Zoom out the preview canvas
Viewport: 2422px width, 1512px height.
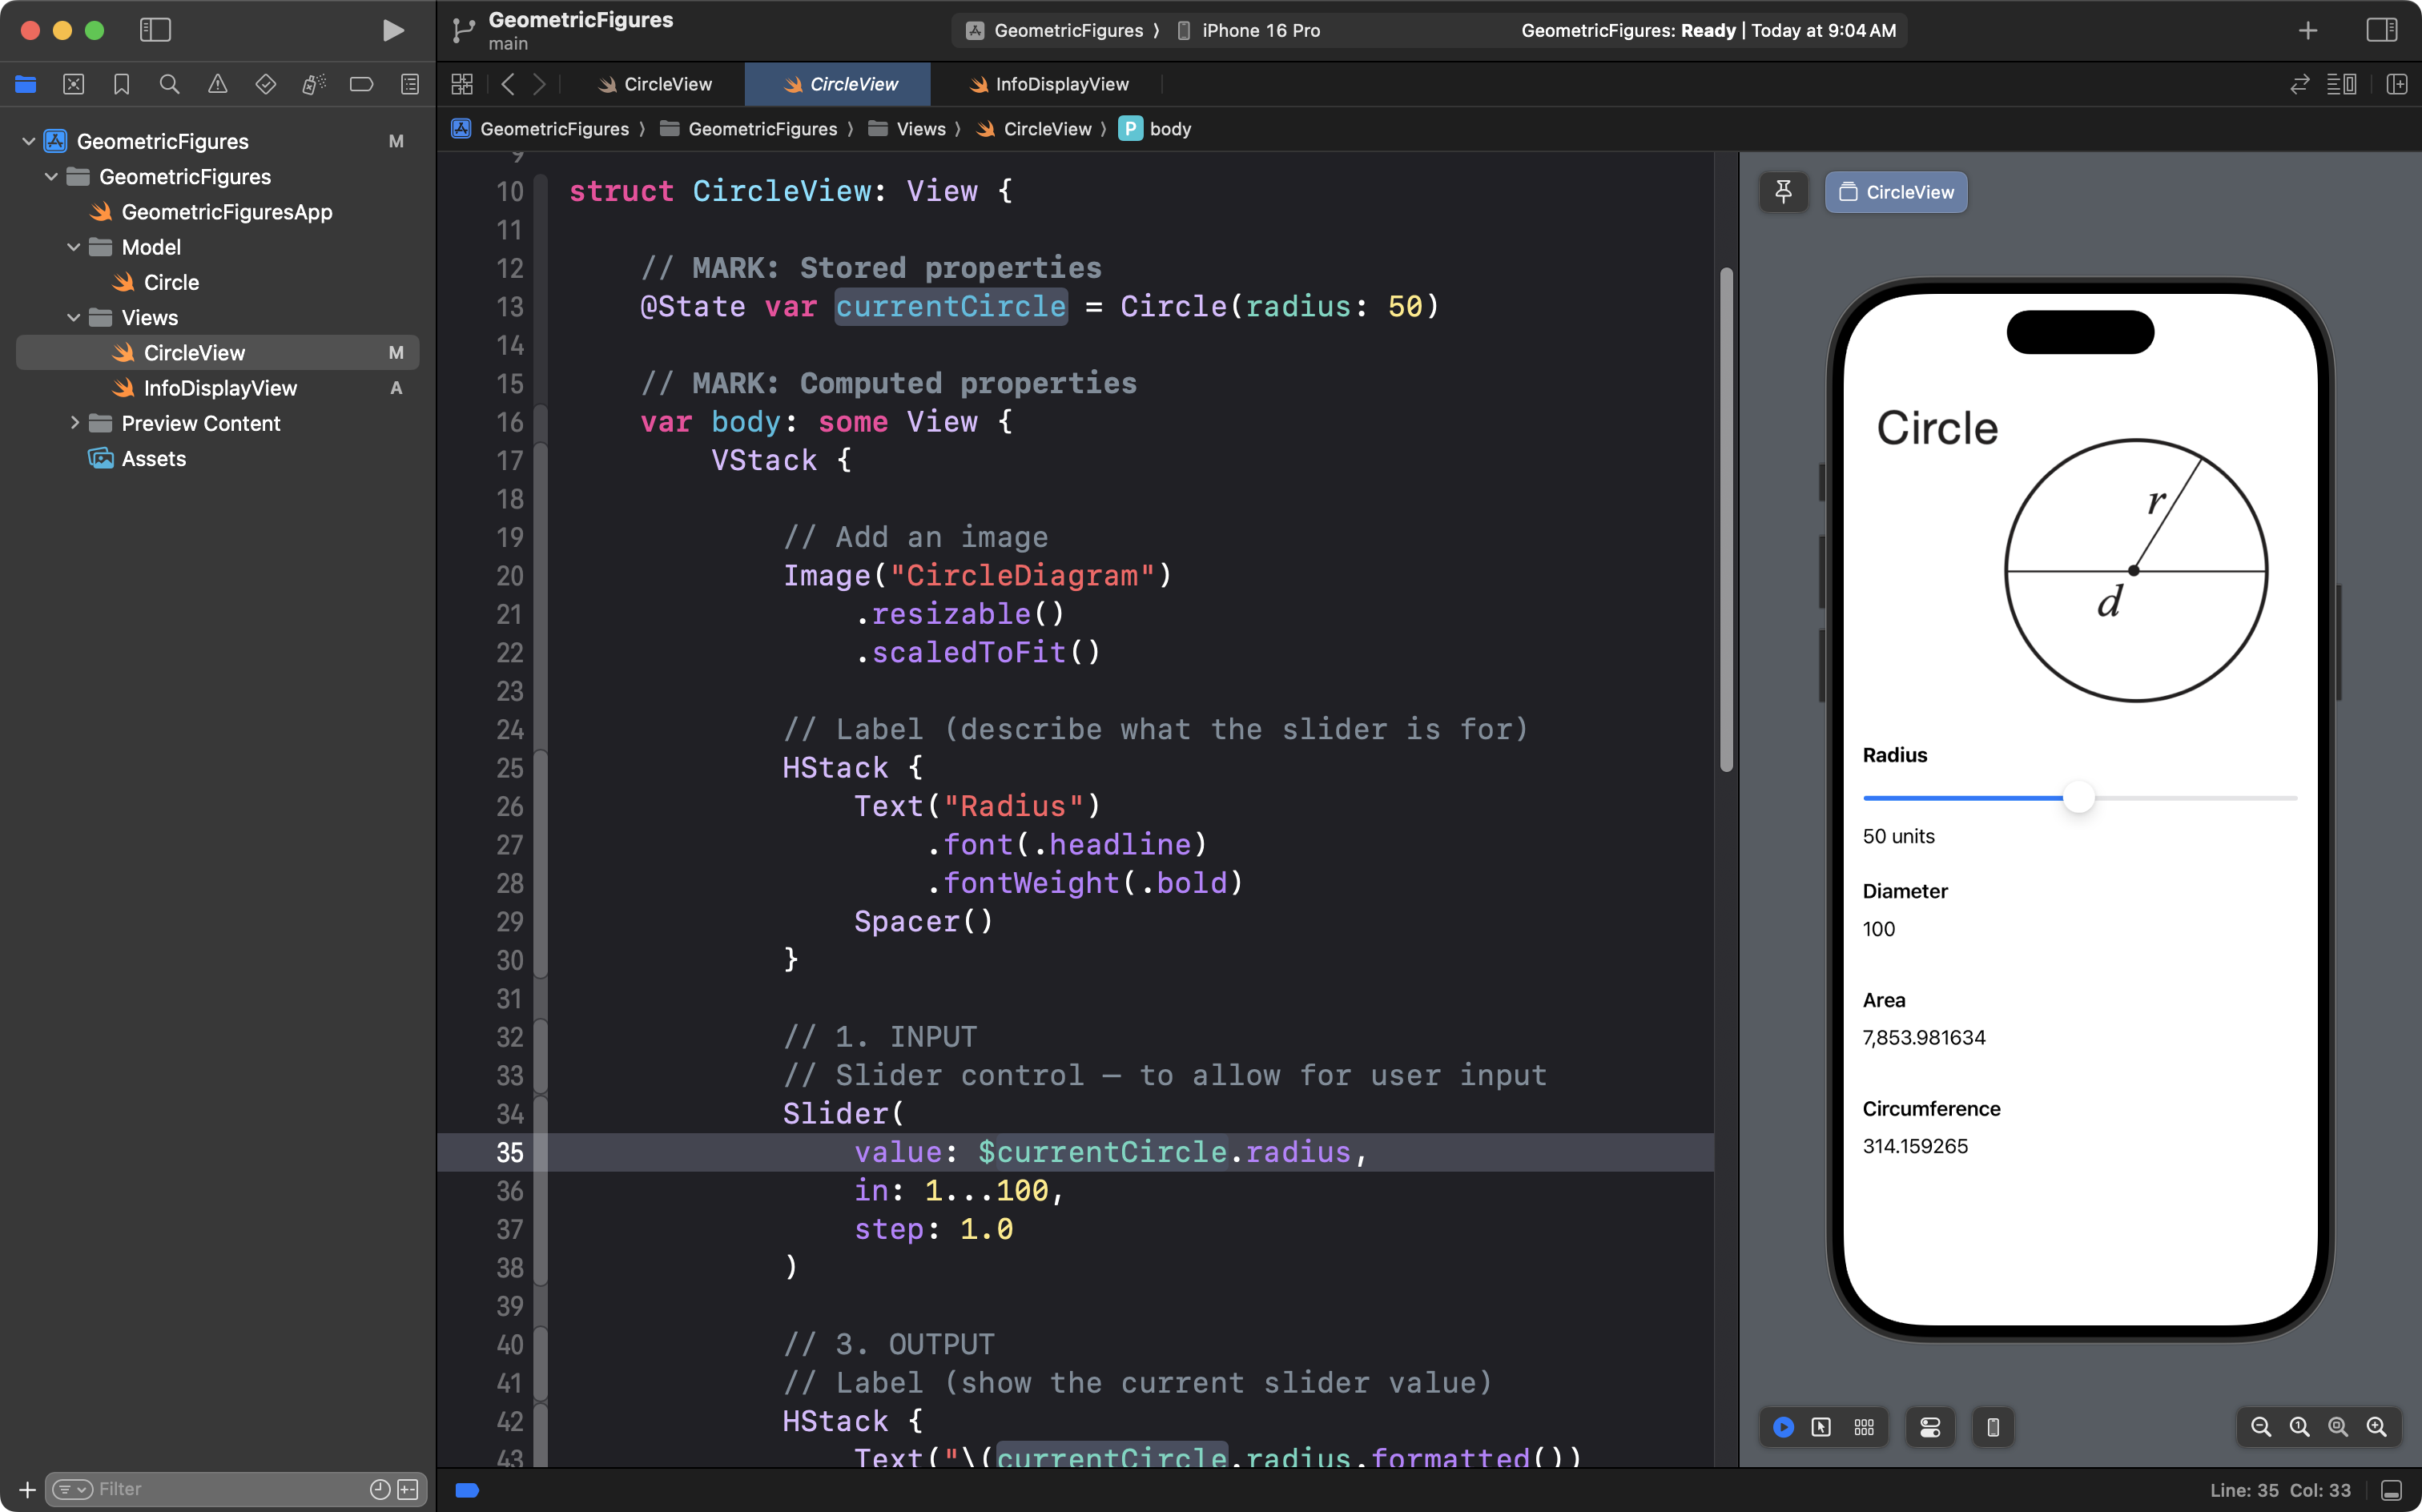tap(2260, 1427)
